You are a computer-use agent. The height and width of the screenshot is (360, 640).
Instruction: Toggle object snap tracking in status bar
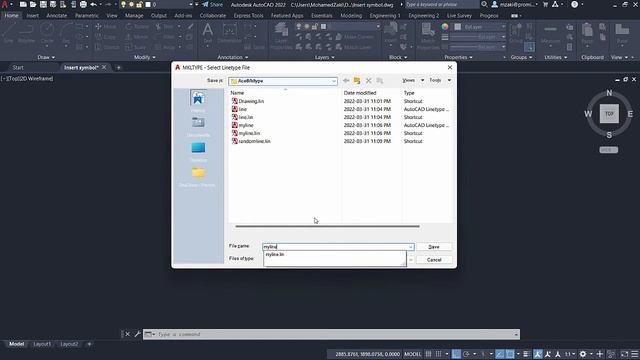click(x=500, y=354)
